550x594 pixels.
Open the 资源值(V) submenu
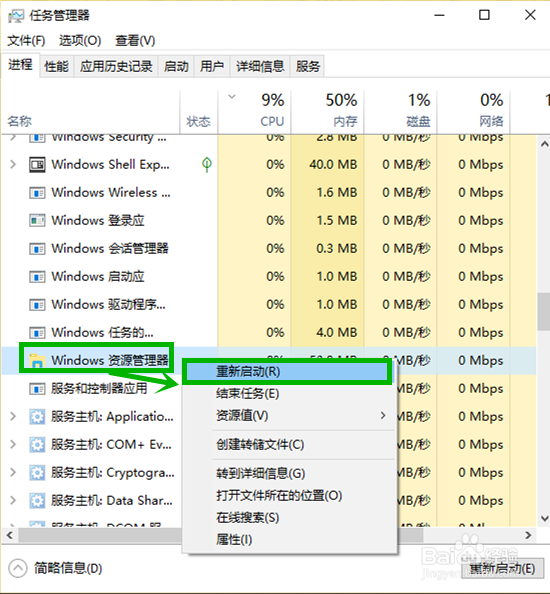pos(289,416)
